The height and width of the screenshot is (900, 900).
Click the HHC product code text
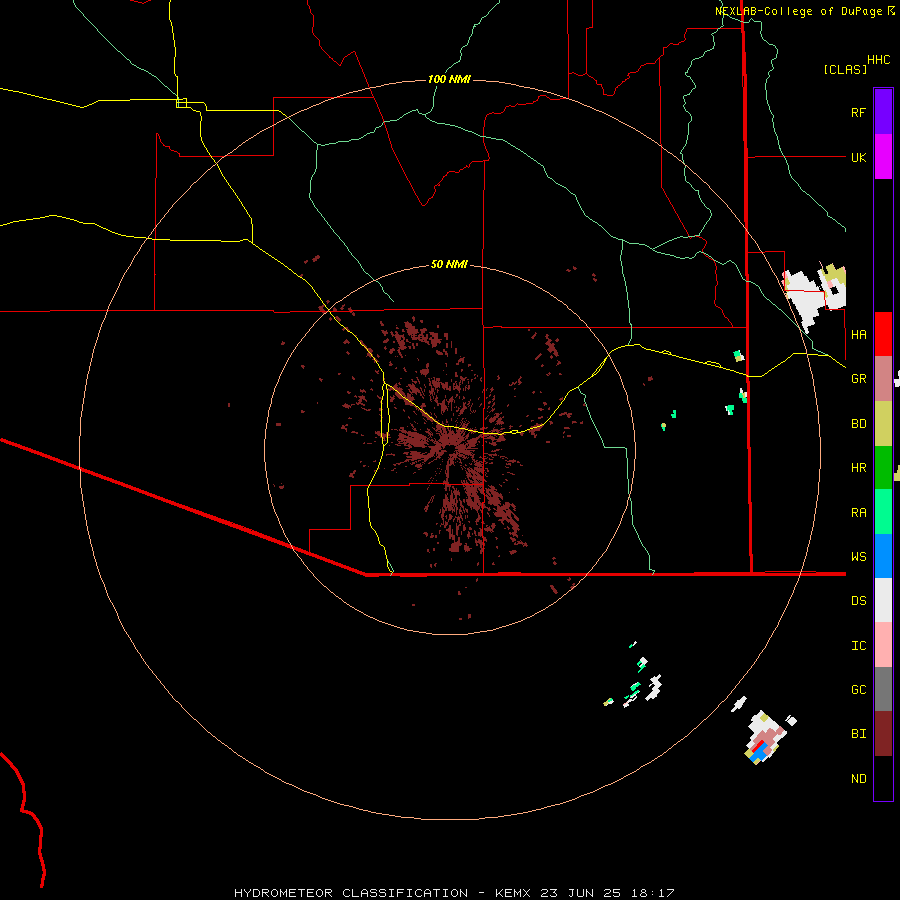pos(878,60)
